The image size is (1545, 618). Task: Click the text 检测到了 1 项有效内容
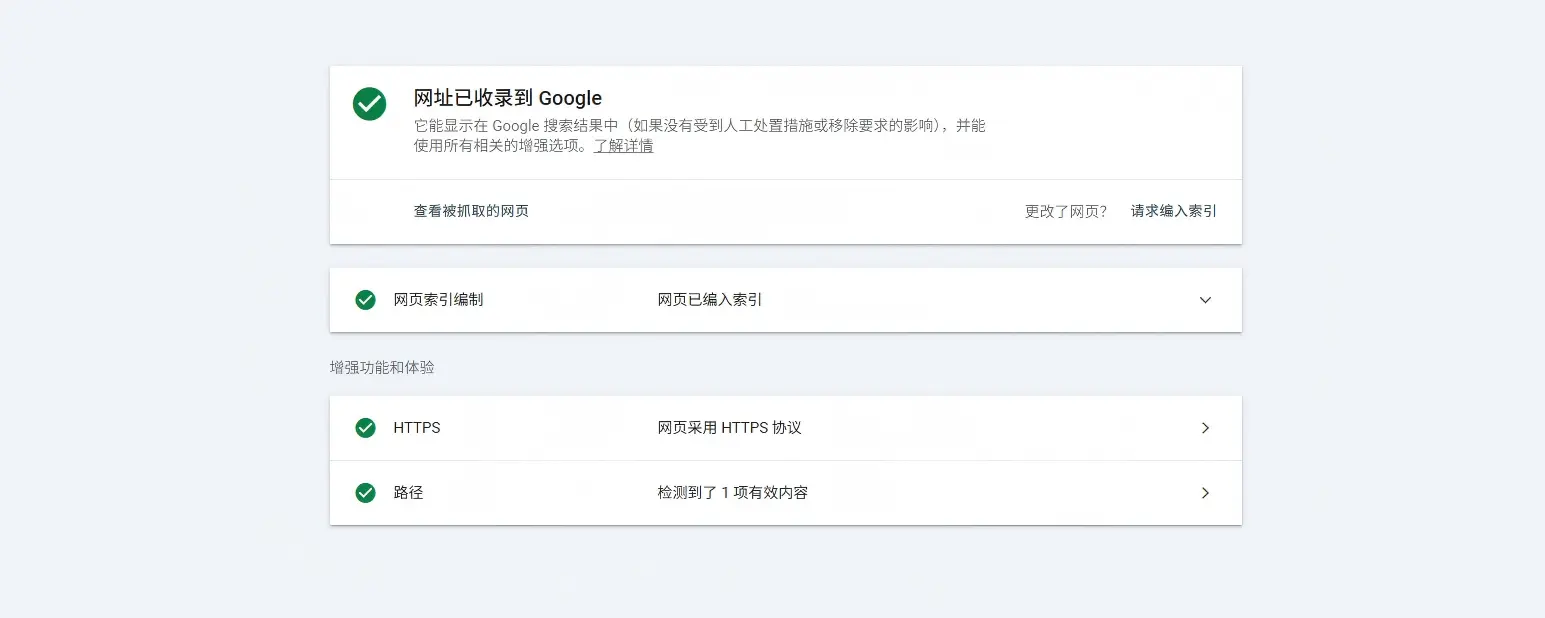coord(733,493)
